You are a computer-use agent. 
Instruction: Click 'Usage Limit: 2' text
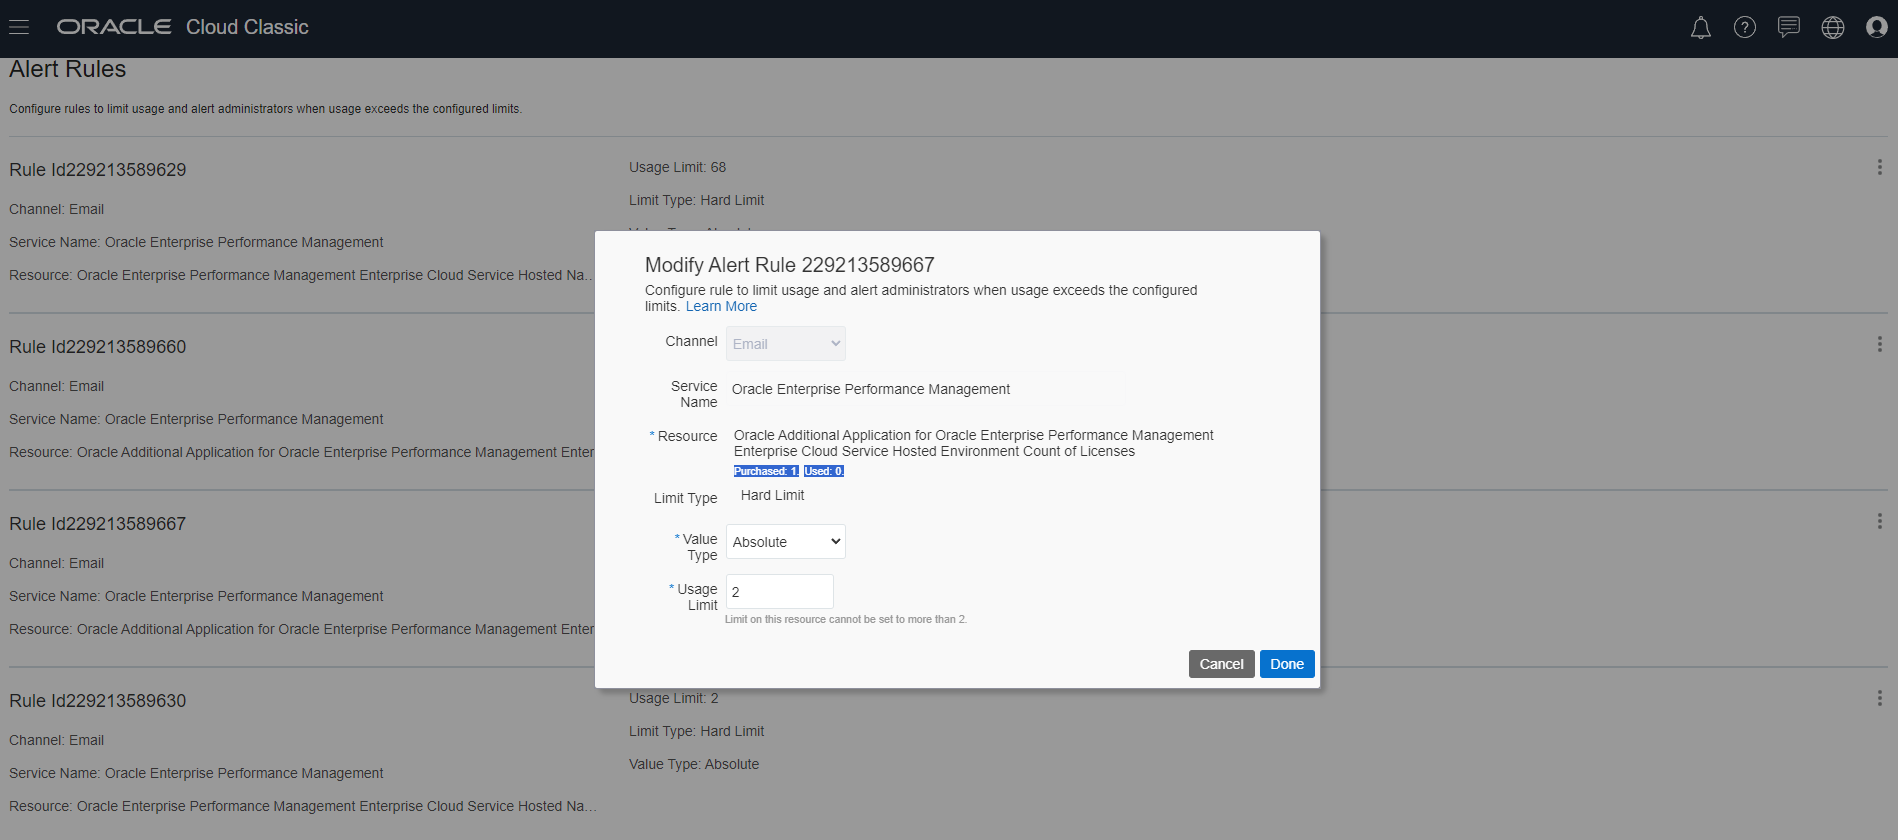tap(674, 698)
